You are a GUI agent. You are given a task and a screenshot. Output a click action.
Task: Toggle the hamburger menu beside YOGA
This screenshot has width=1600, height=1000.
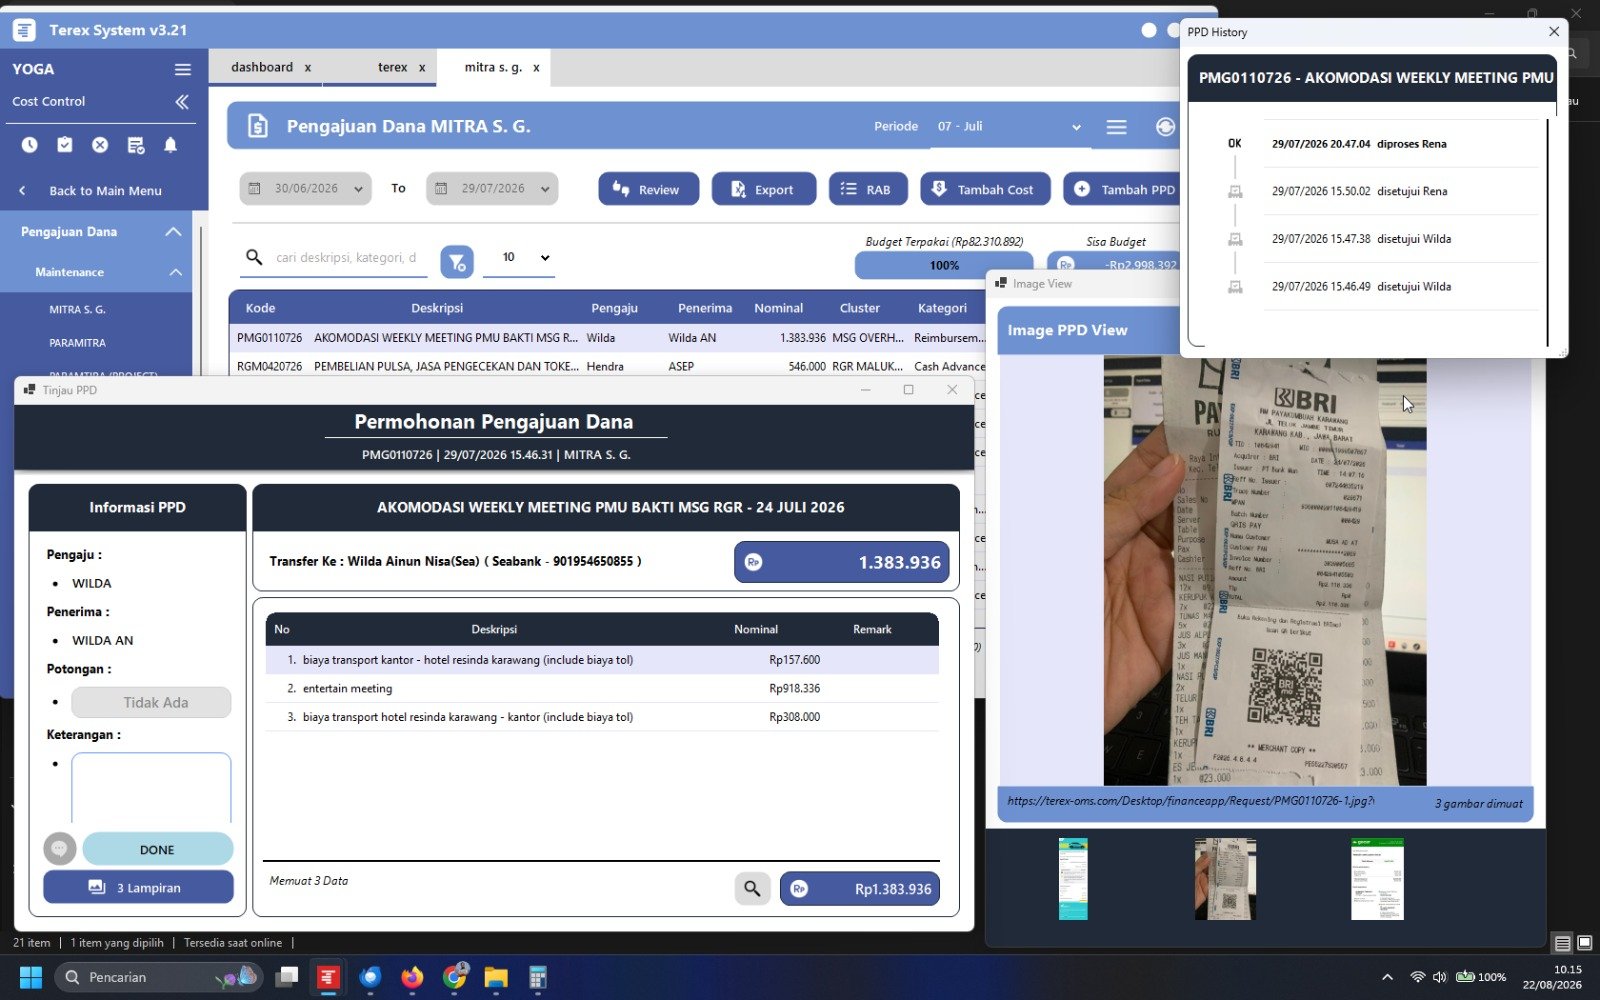[182, 69]
